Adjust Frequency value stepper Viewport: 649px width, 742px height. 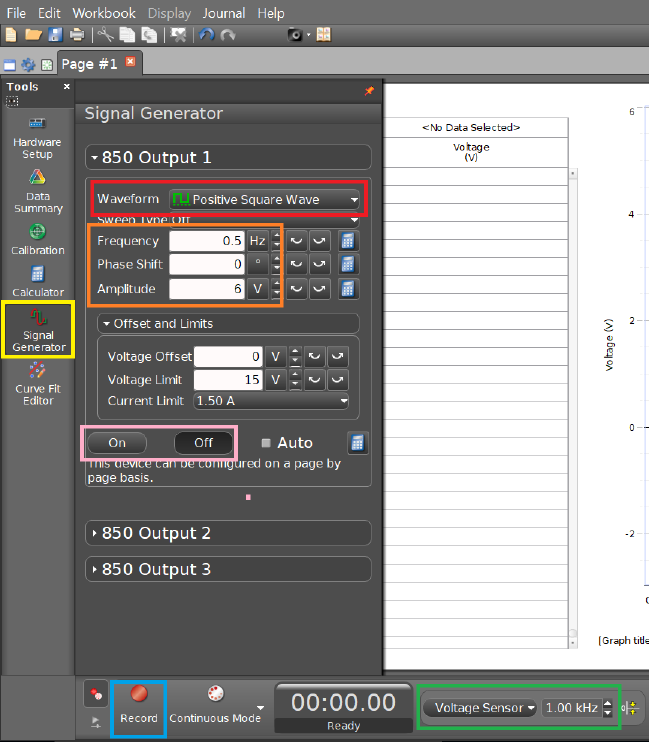[276, 241]
